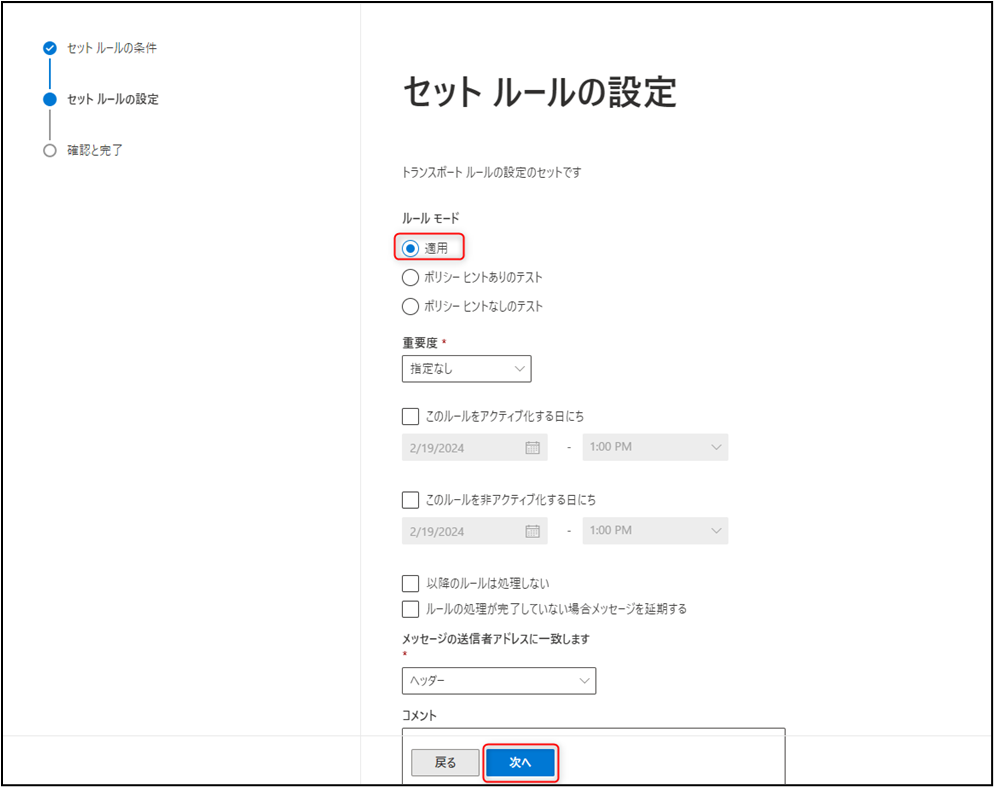Open the 重要度 severity dropdown
The height and width of the screenshot is (787, 994).
[x=466, y=368]
